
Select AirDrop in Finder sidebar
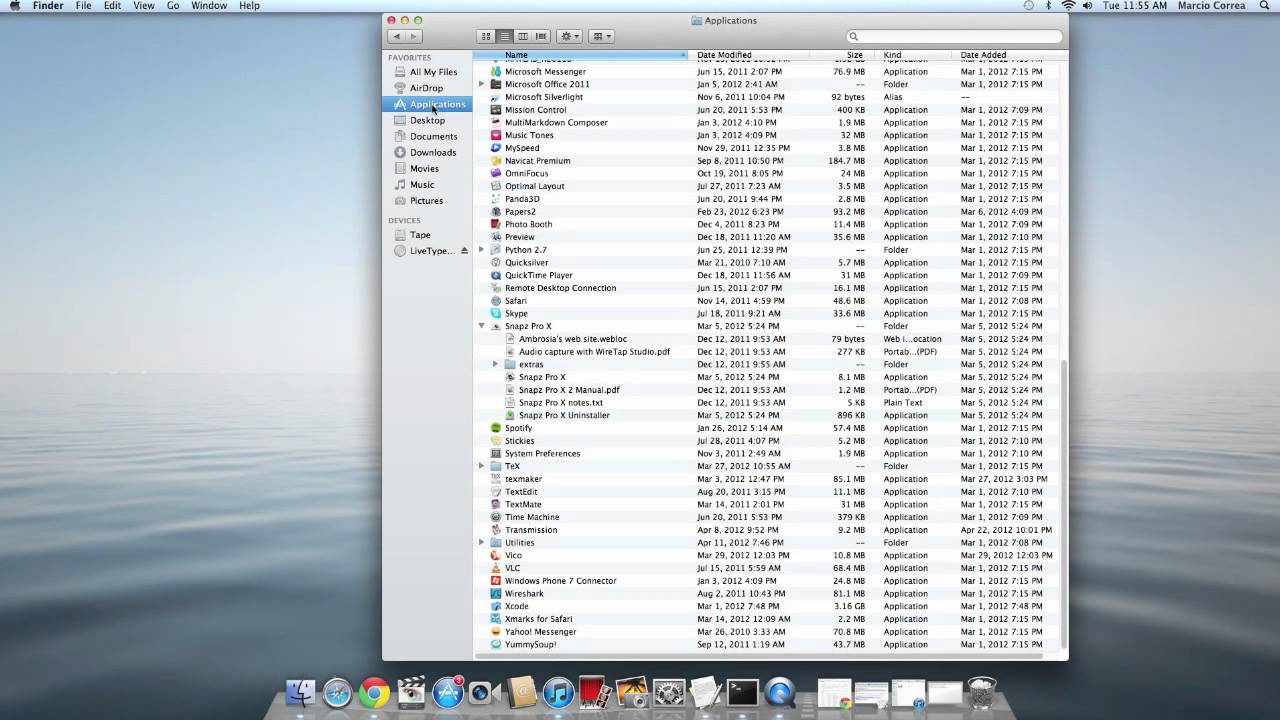click(x=427, y=88)
